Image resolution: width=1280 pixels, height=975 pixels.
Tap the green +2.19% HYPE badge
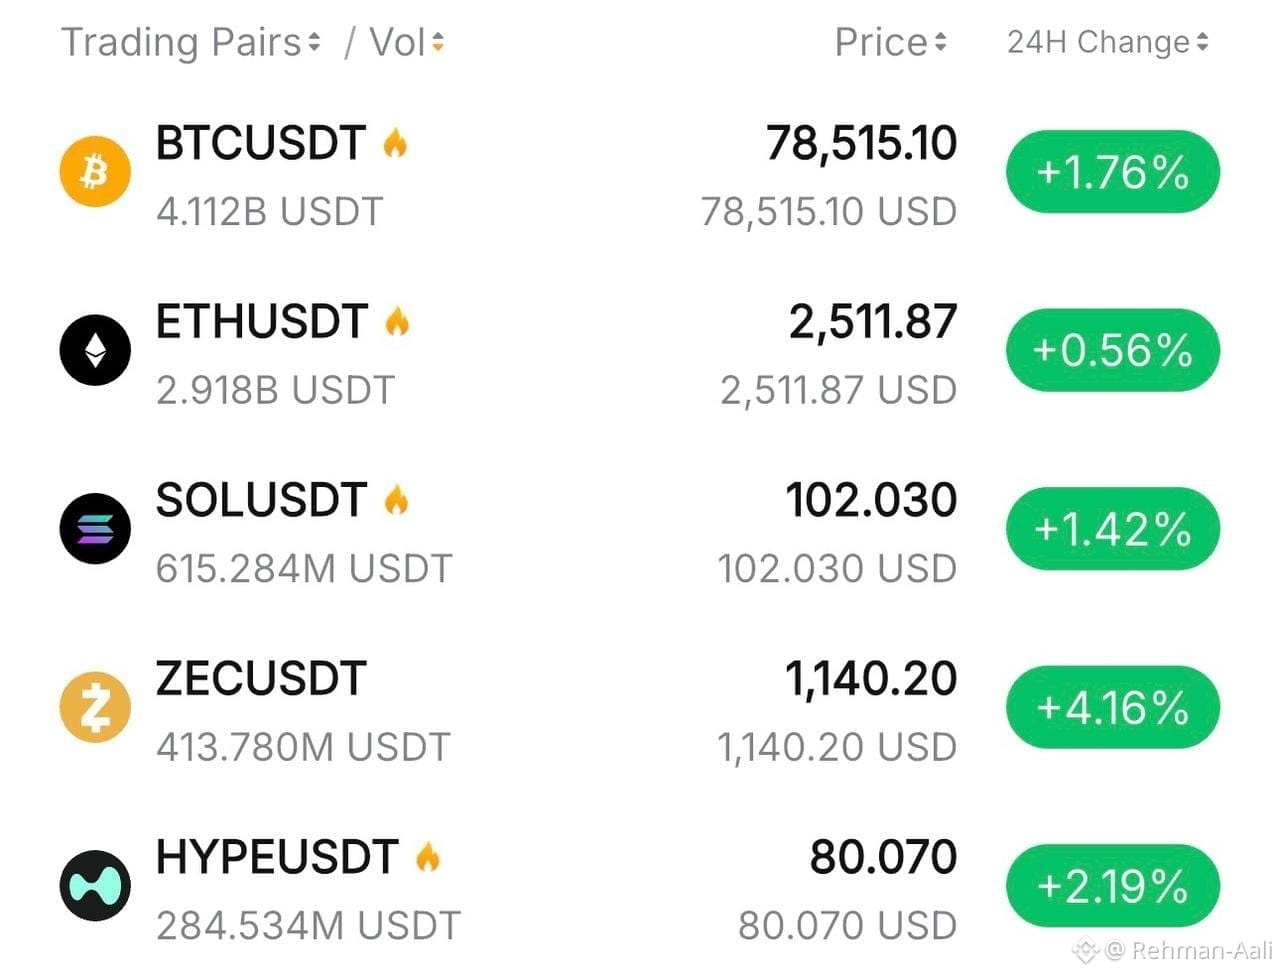(1113, 886)
